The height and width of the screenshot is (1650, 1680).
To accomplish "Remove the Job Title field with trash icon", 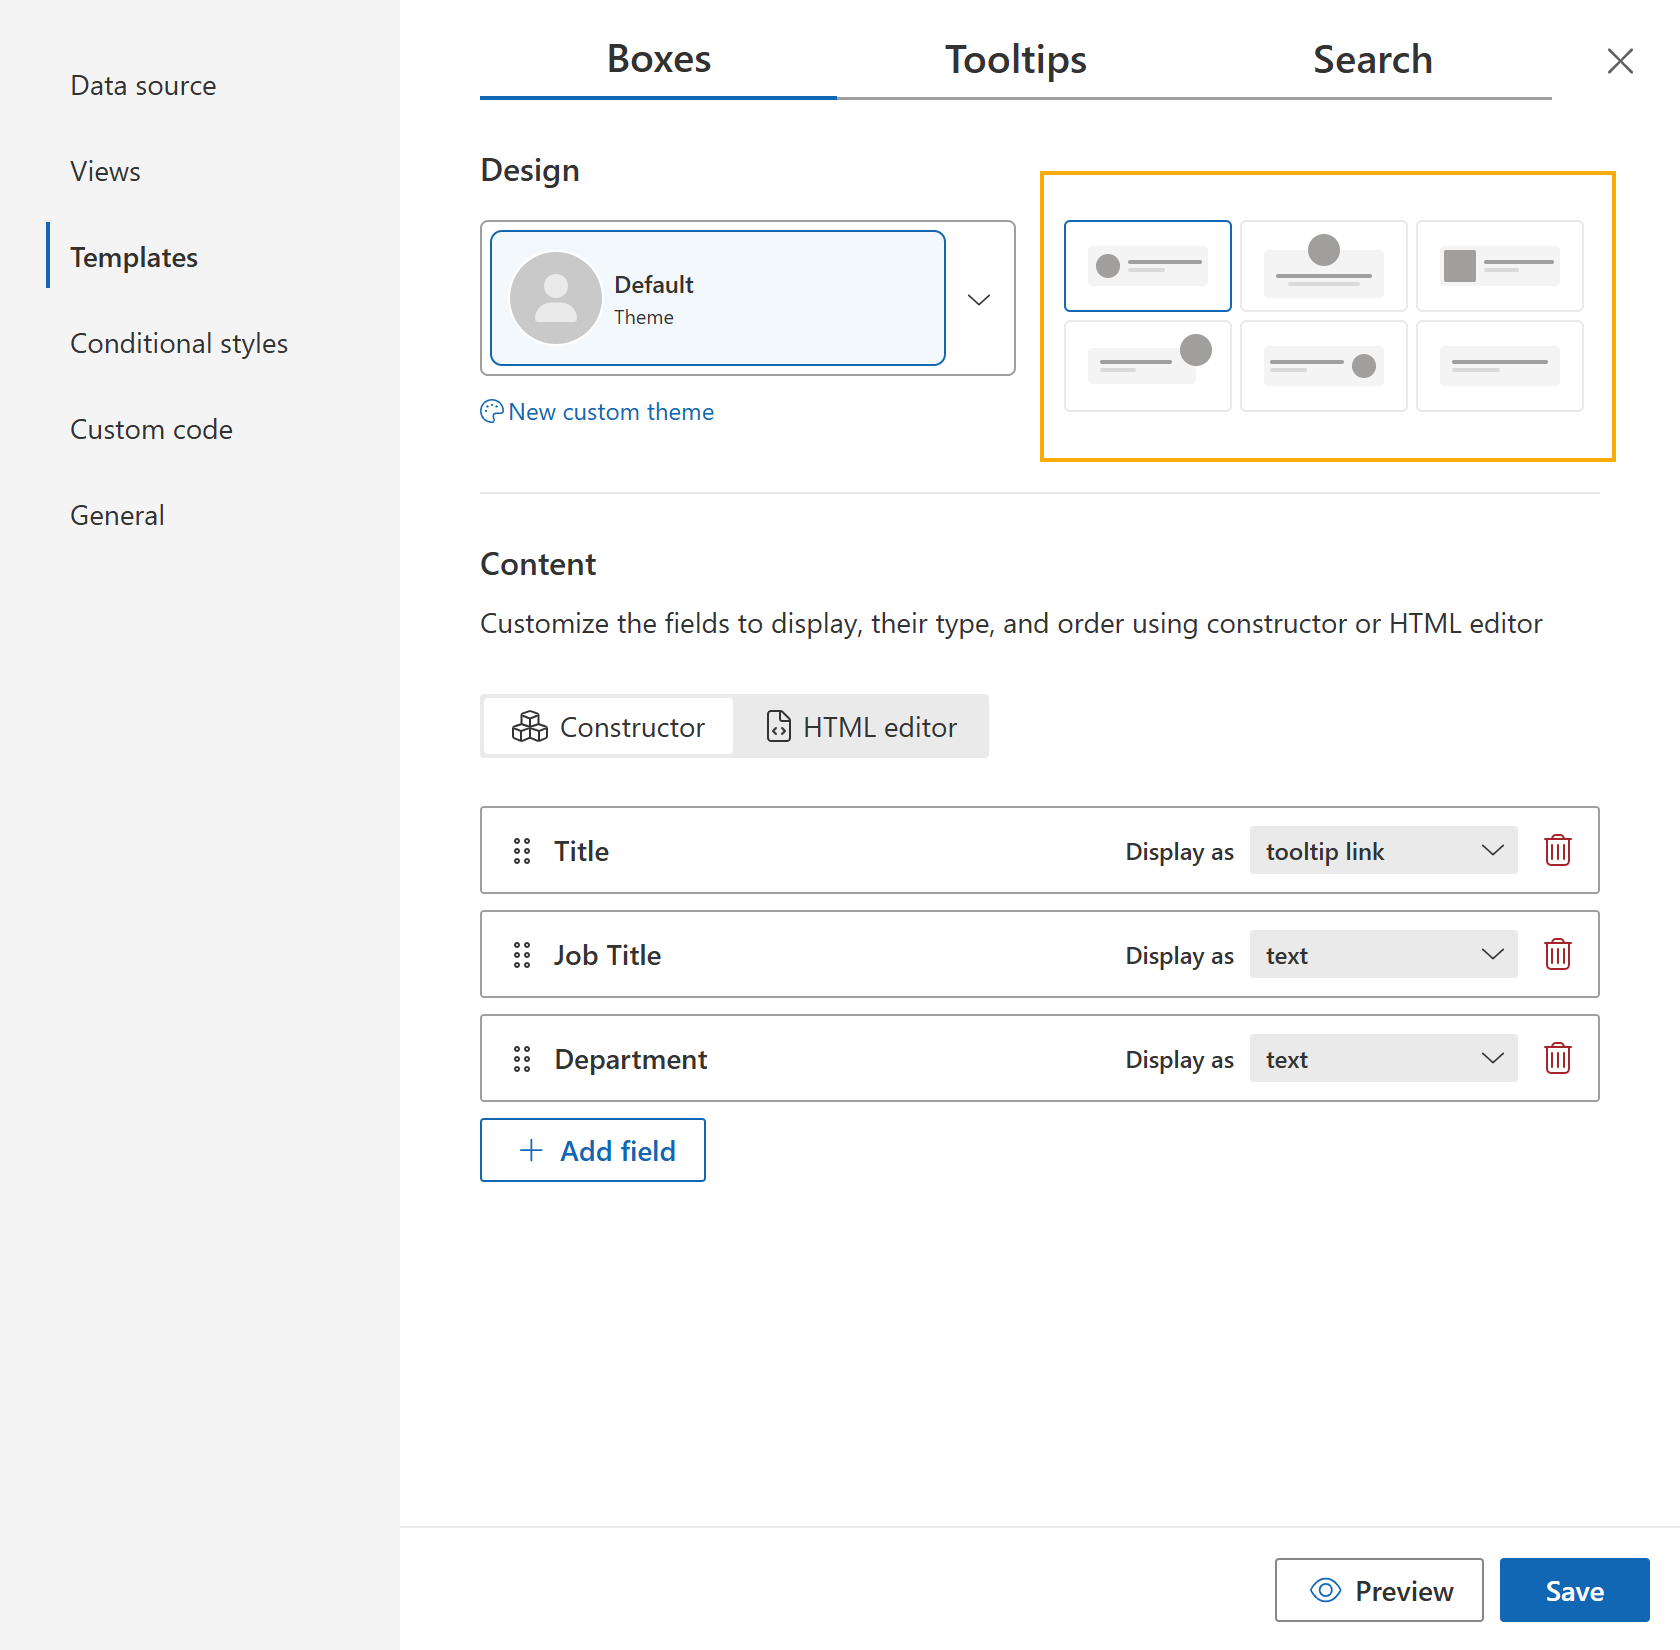I will point(1557,954).
